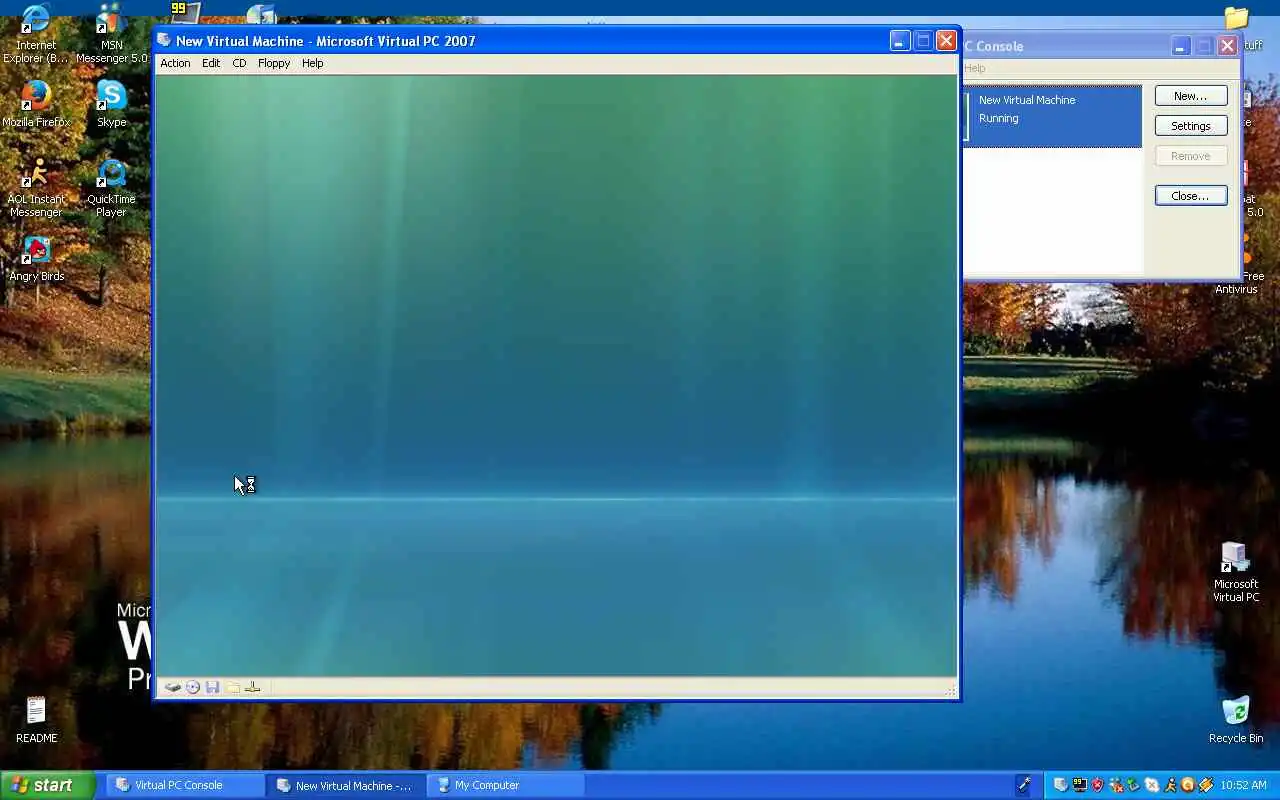
Task: Open Help menu in Virtual PC Console
Action: (975, 68)
